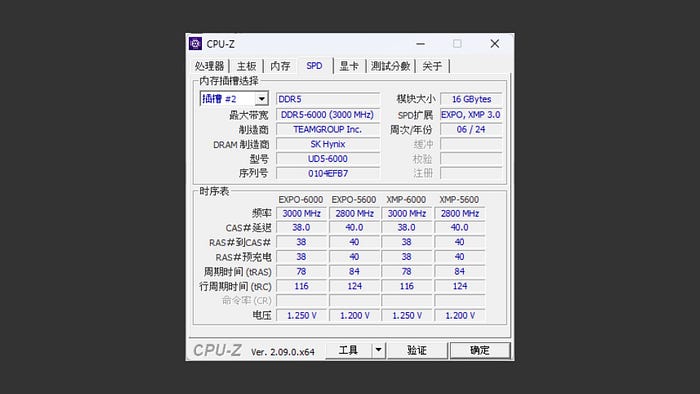This screenshot has height=394, width=700.
Task: Click the 工具 button
Action: coord(348,350)
